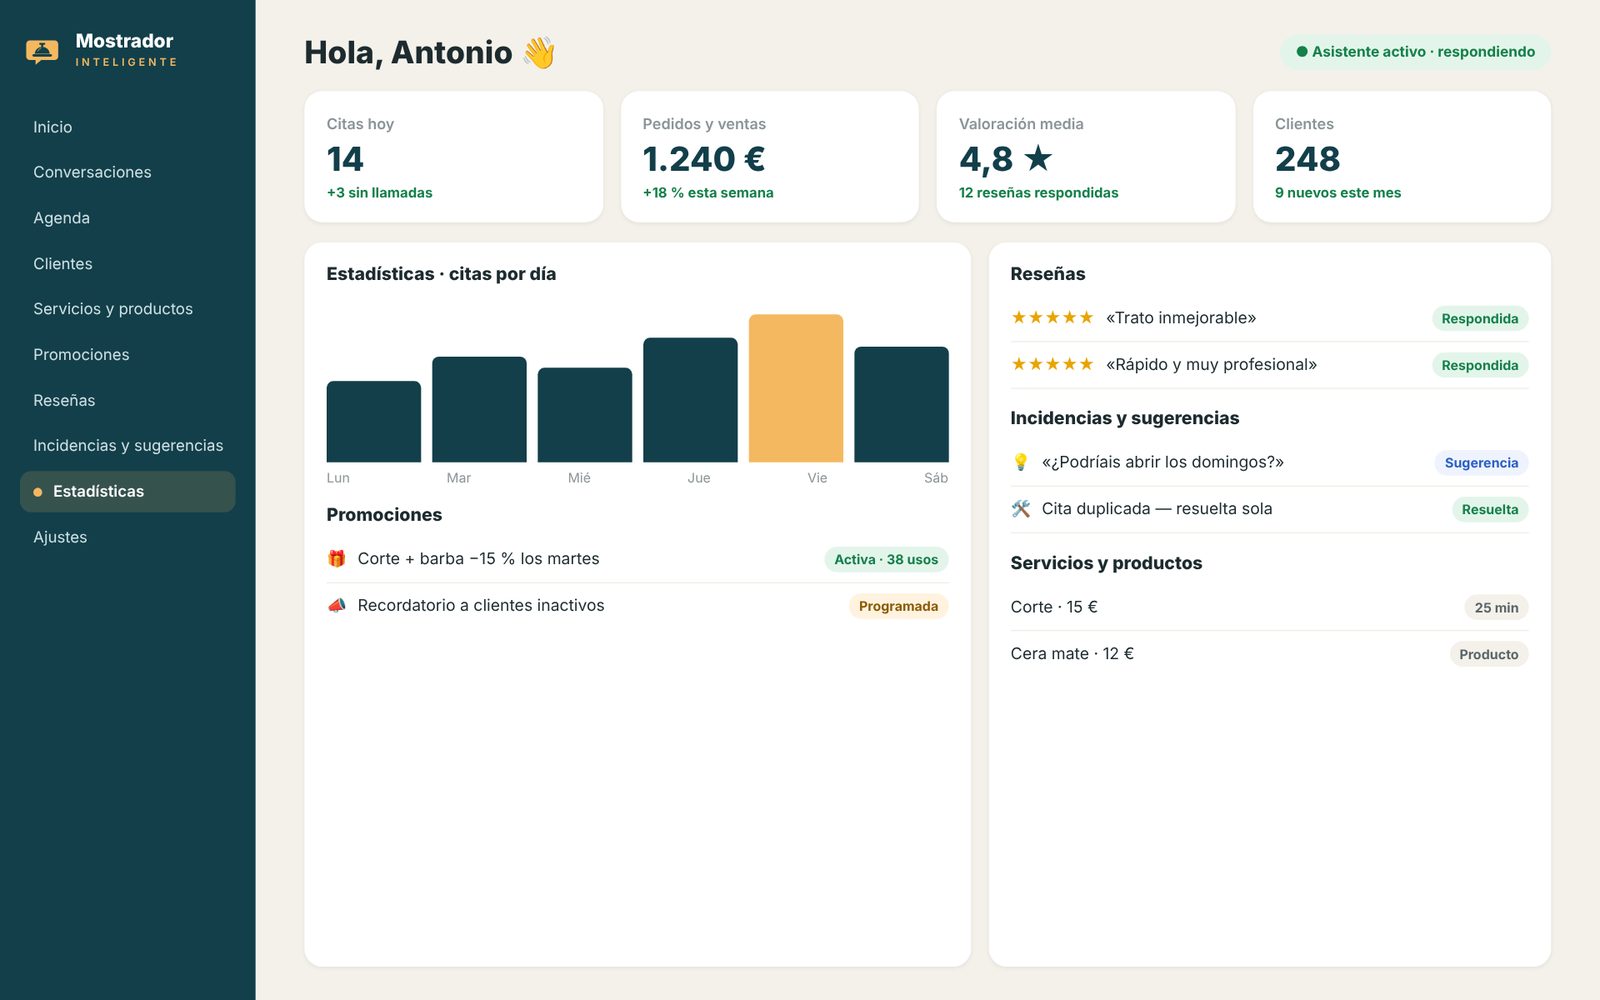Viewport: 1600px width, 1000px height.
Task: Click the 25 min tag on Corte
Action: pyautogui.click(x=1496, y=608)
